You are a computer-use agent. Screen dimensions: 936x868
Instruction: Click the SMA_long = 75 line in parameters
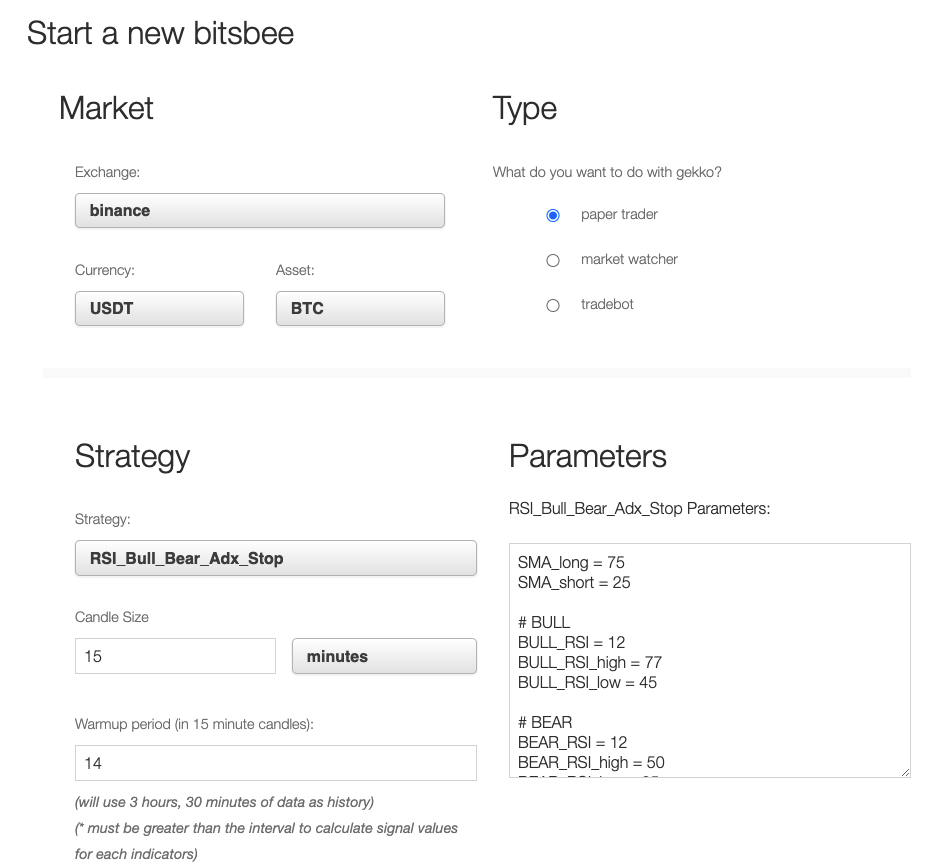[571, 562]
